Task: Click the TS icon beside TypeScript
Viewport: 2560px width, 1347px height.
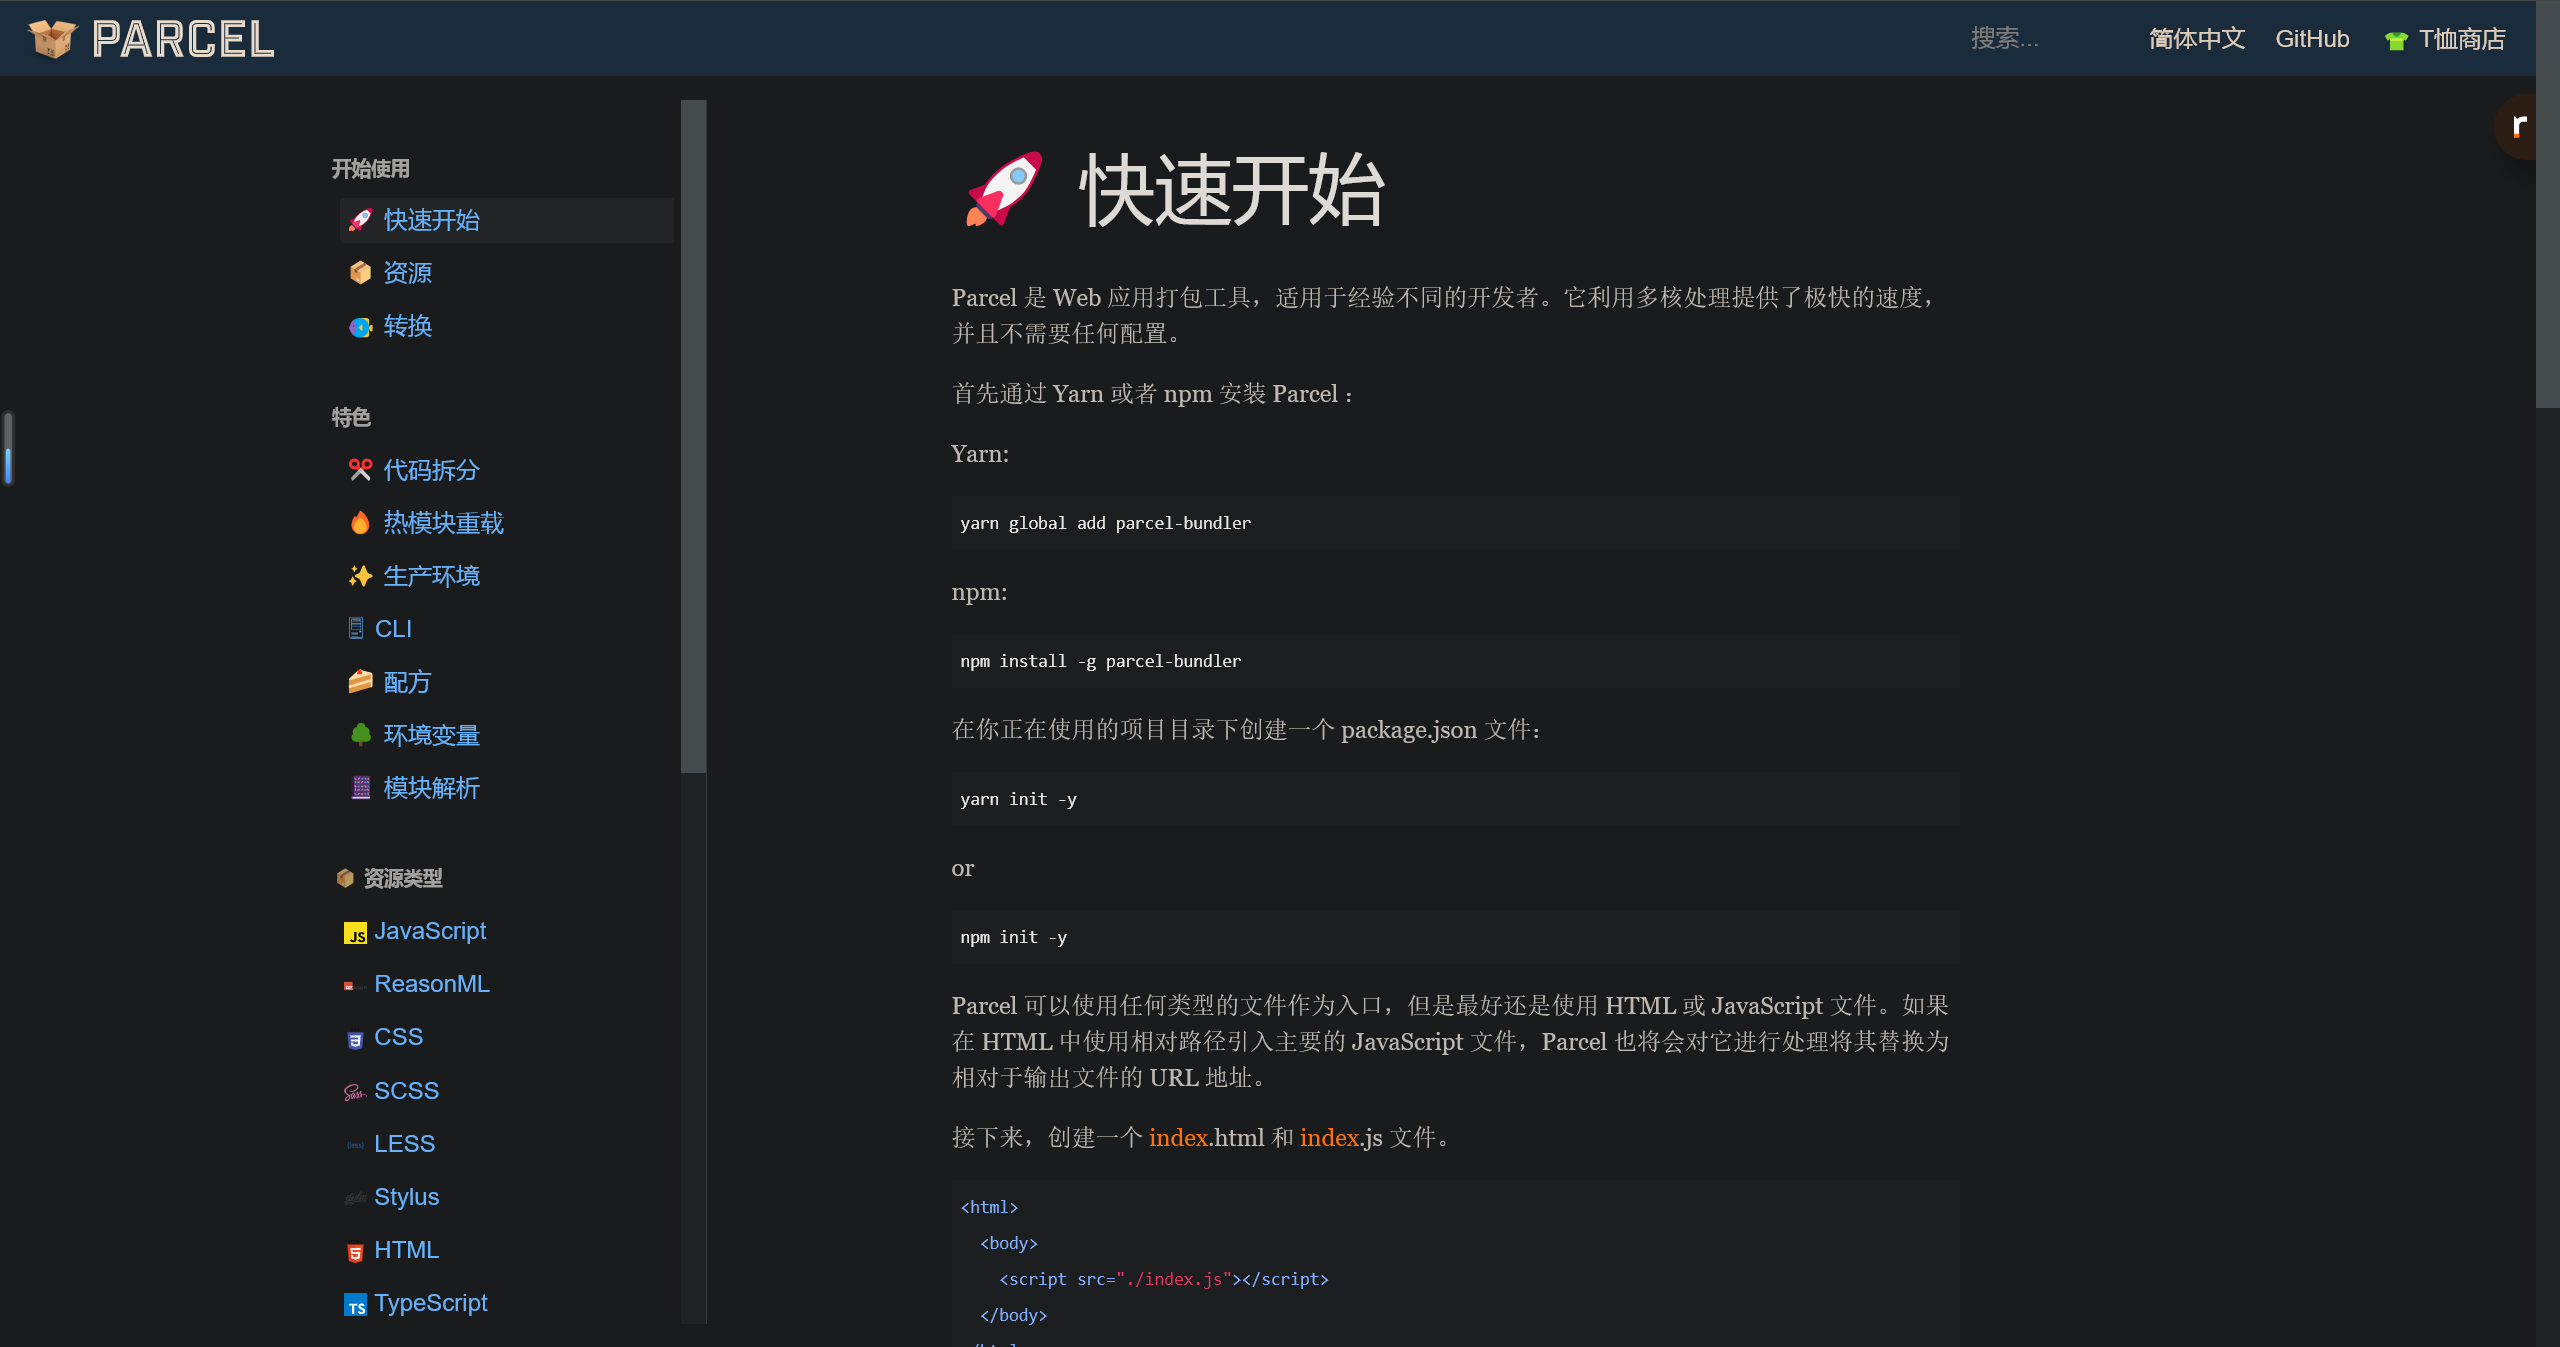Action: tap(355, 1306)
